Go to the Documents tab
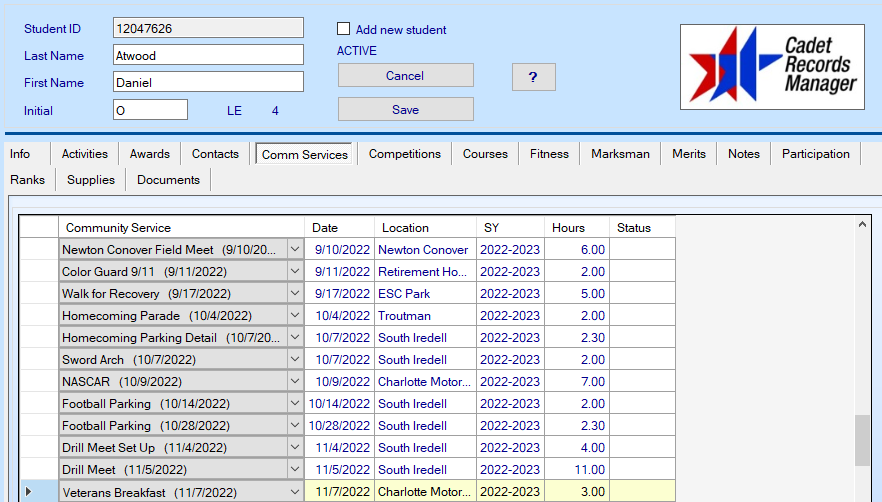882x502 pixels. tap(168, 180)
